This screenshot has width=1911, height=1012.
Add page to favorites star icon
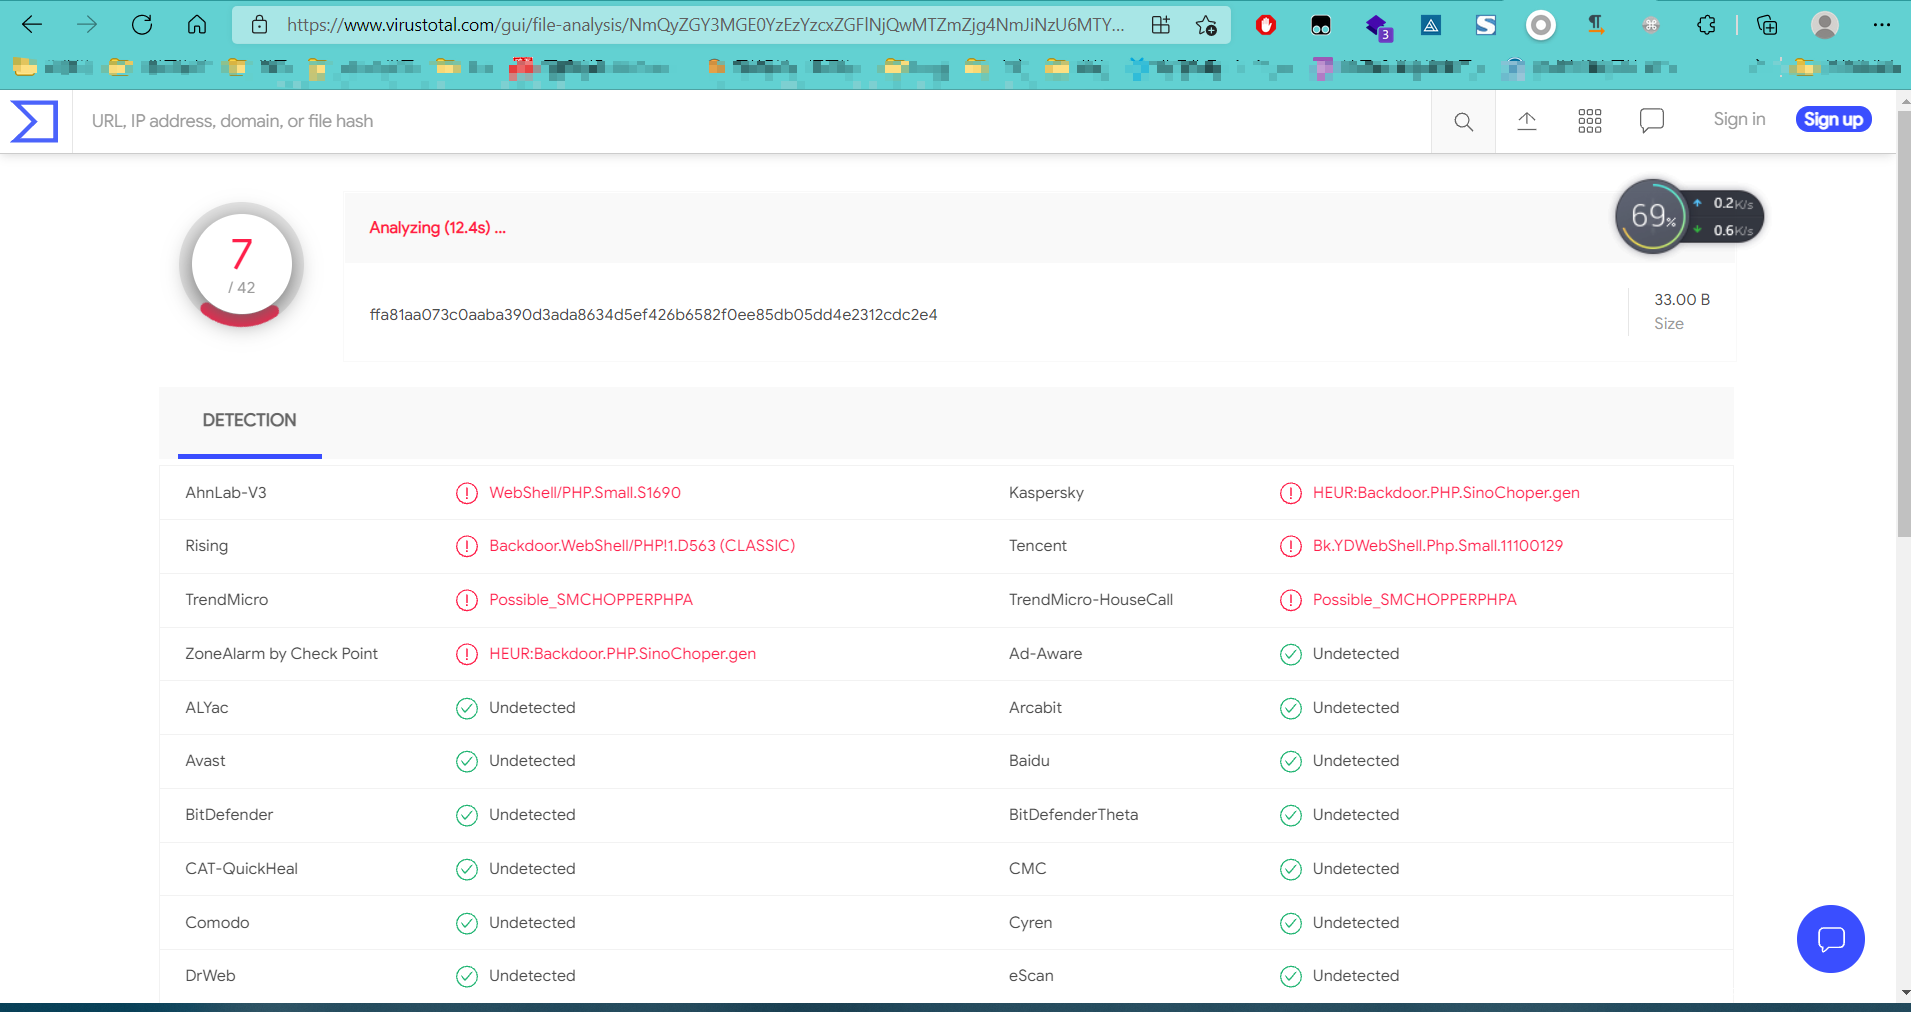tap(1206, 25)
